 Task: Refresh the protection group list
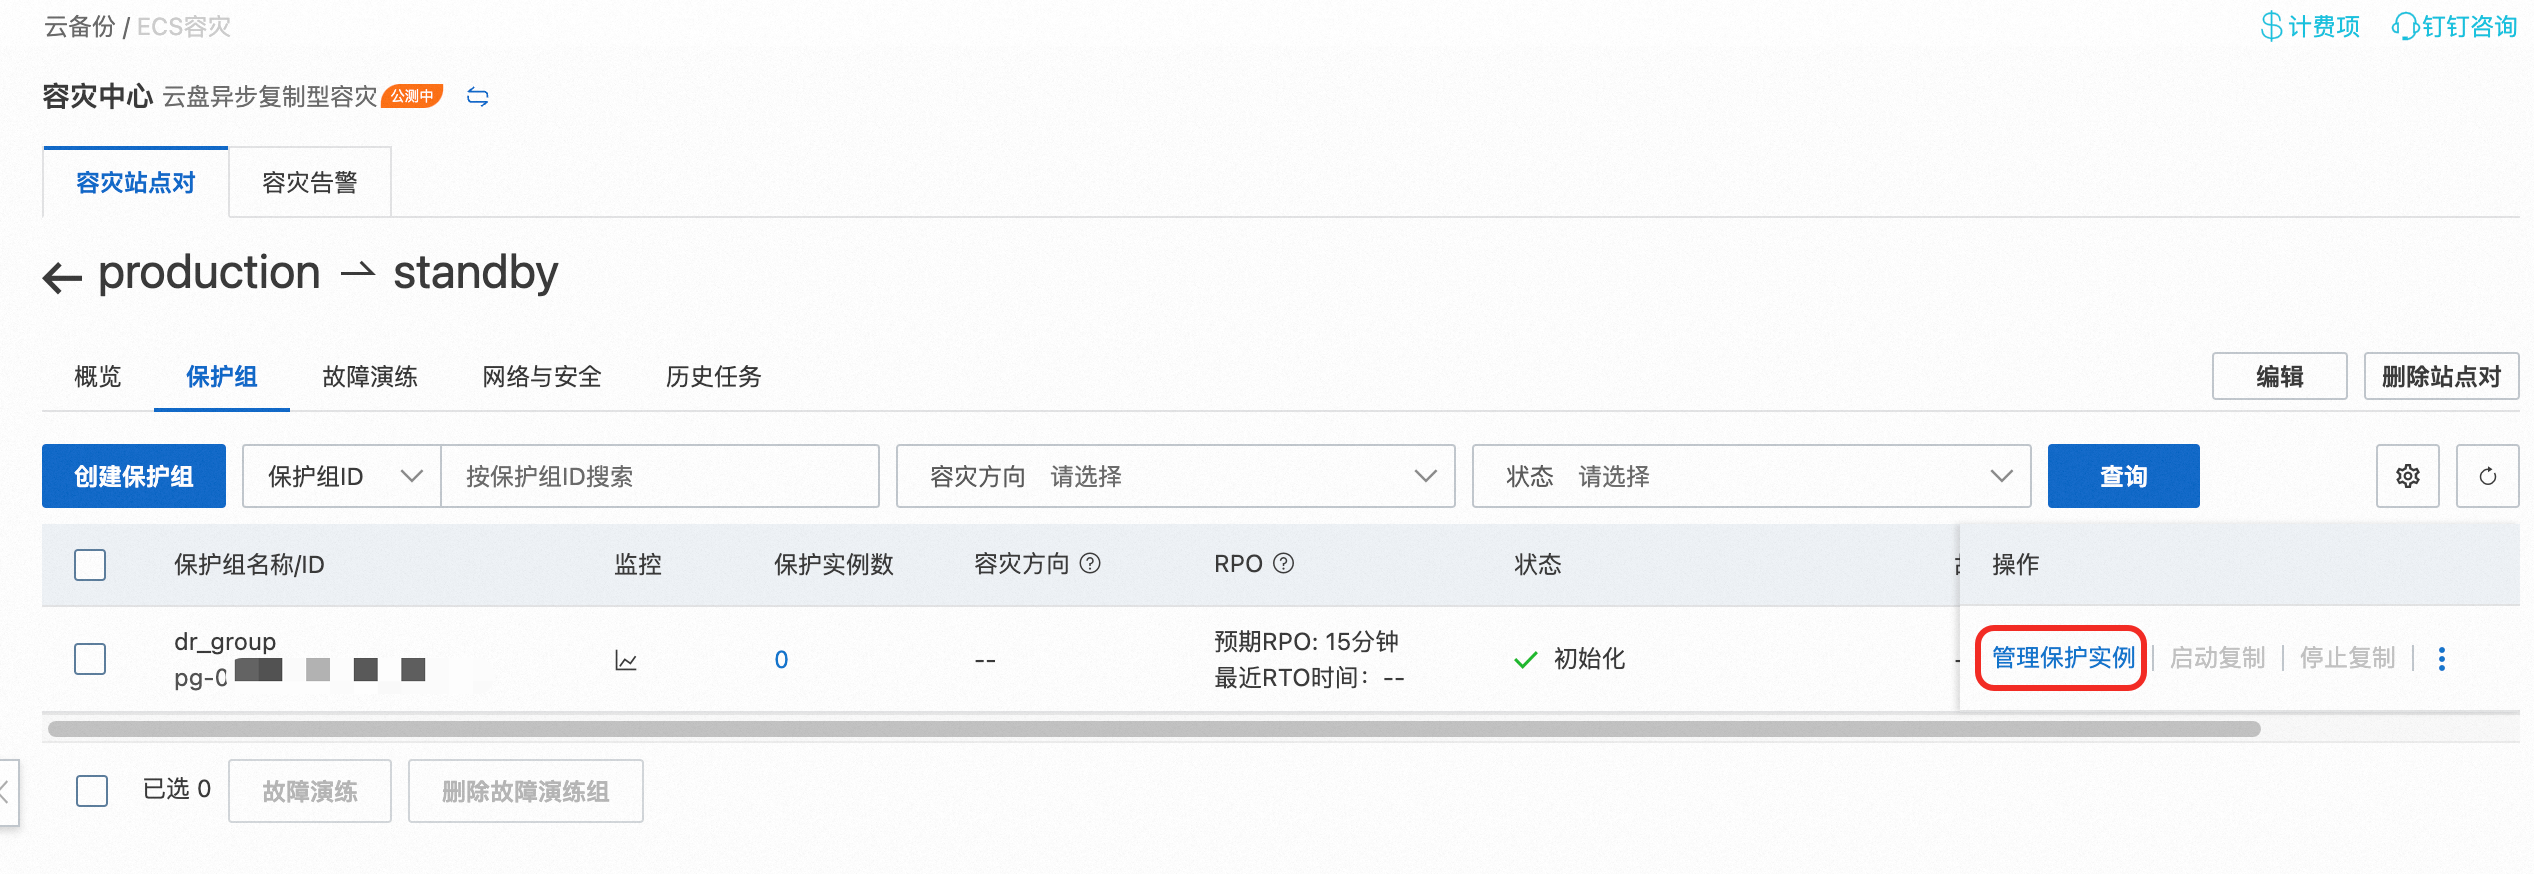click(2488, 476)
